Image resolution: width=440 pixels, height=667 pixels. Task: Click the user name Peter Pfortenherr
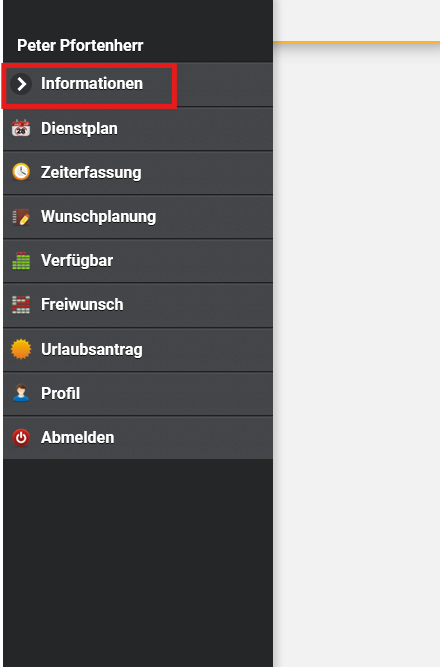click(x=80, y=46)
